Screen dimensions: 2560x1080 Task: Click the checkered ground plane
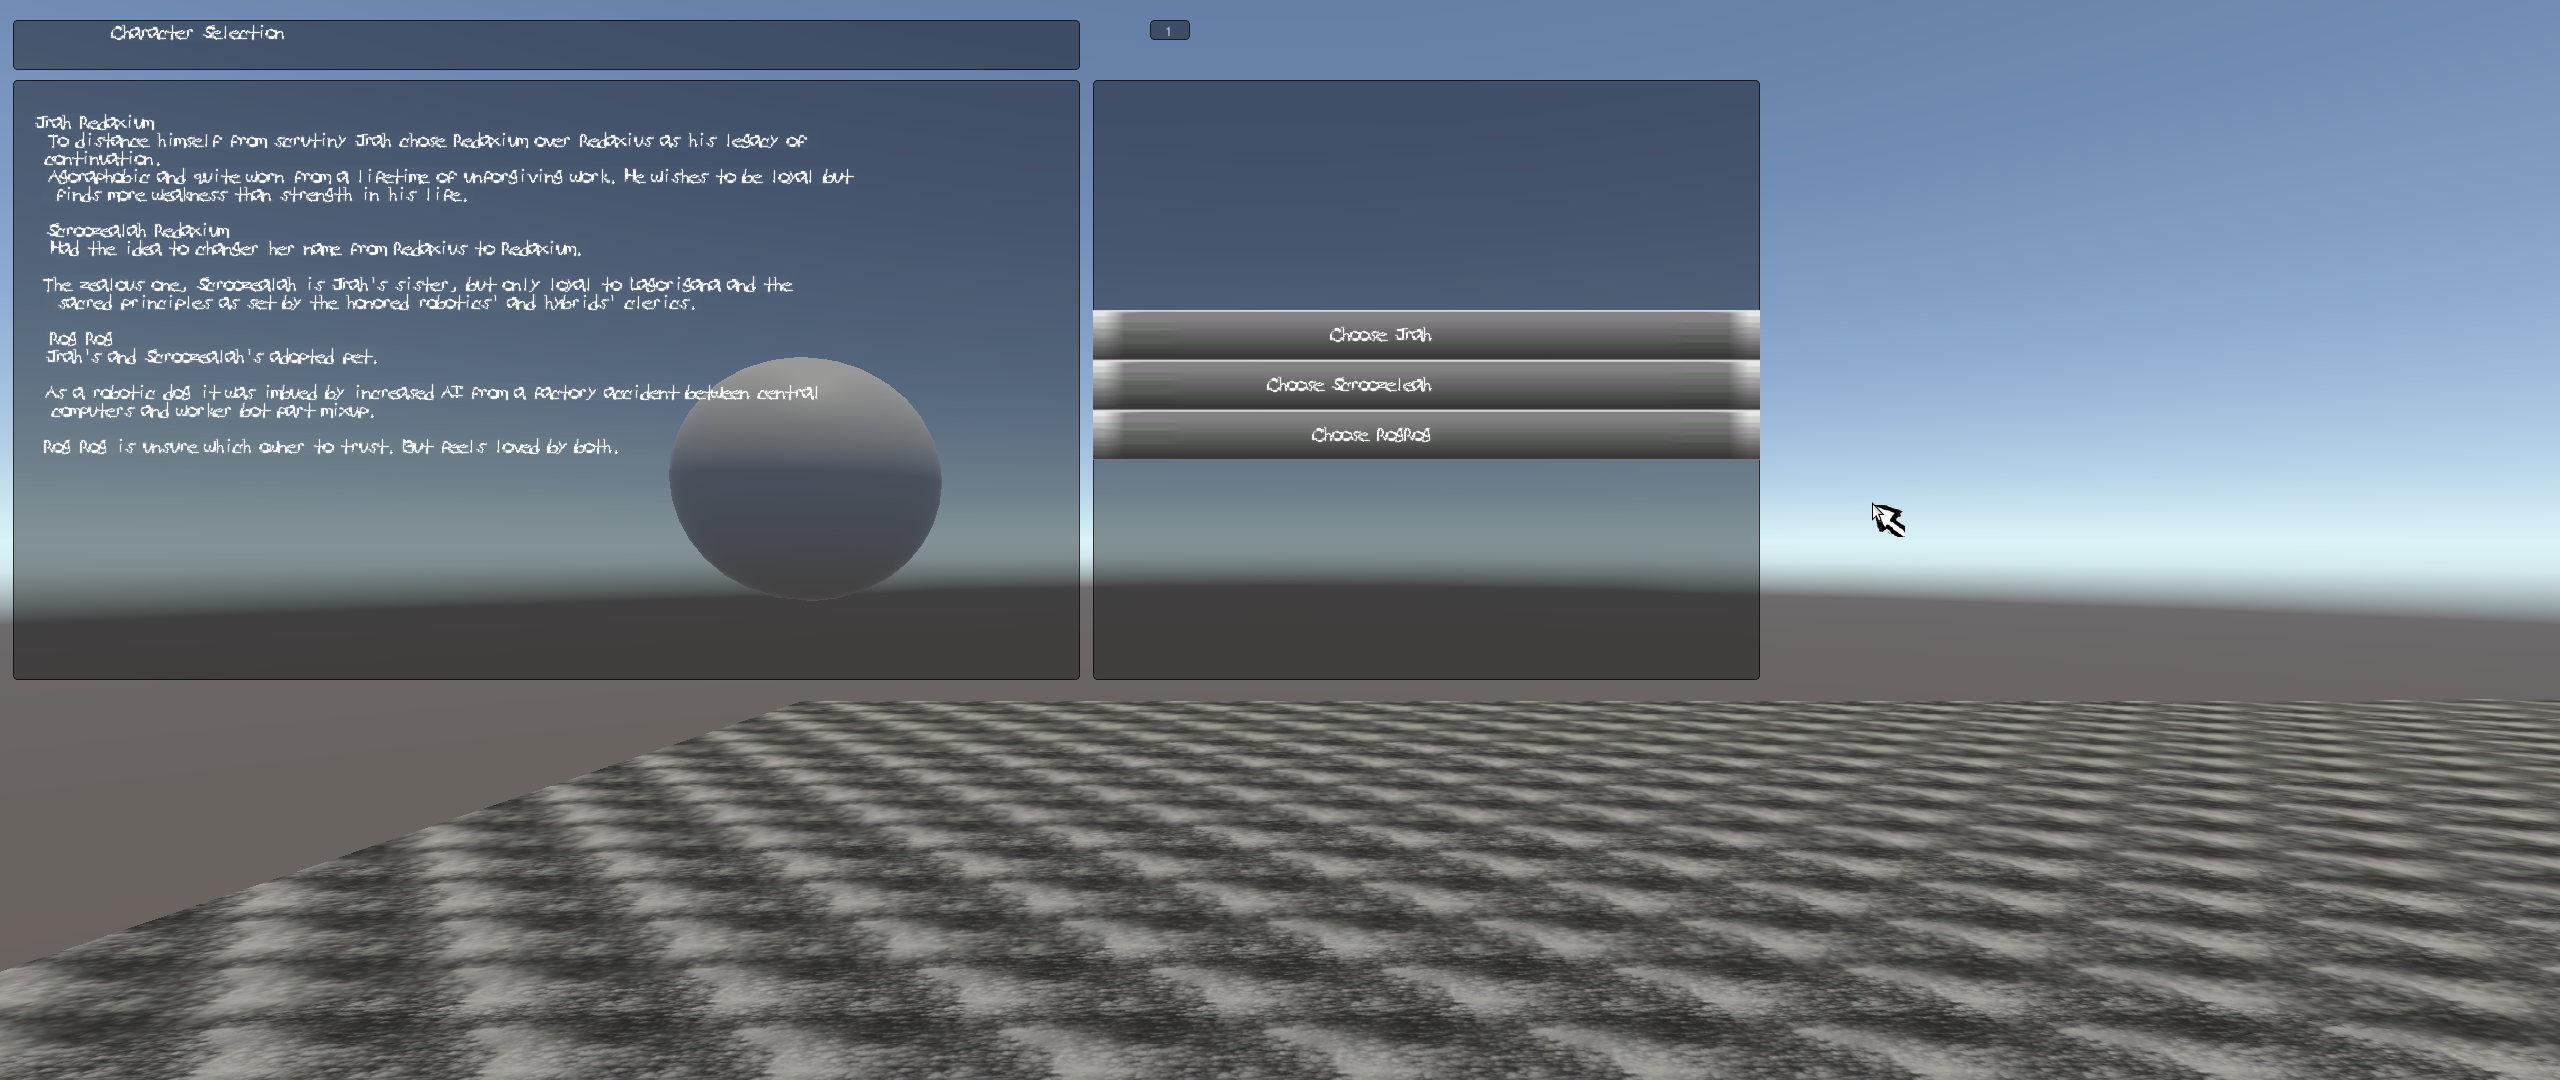coord(1400,900)
